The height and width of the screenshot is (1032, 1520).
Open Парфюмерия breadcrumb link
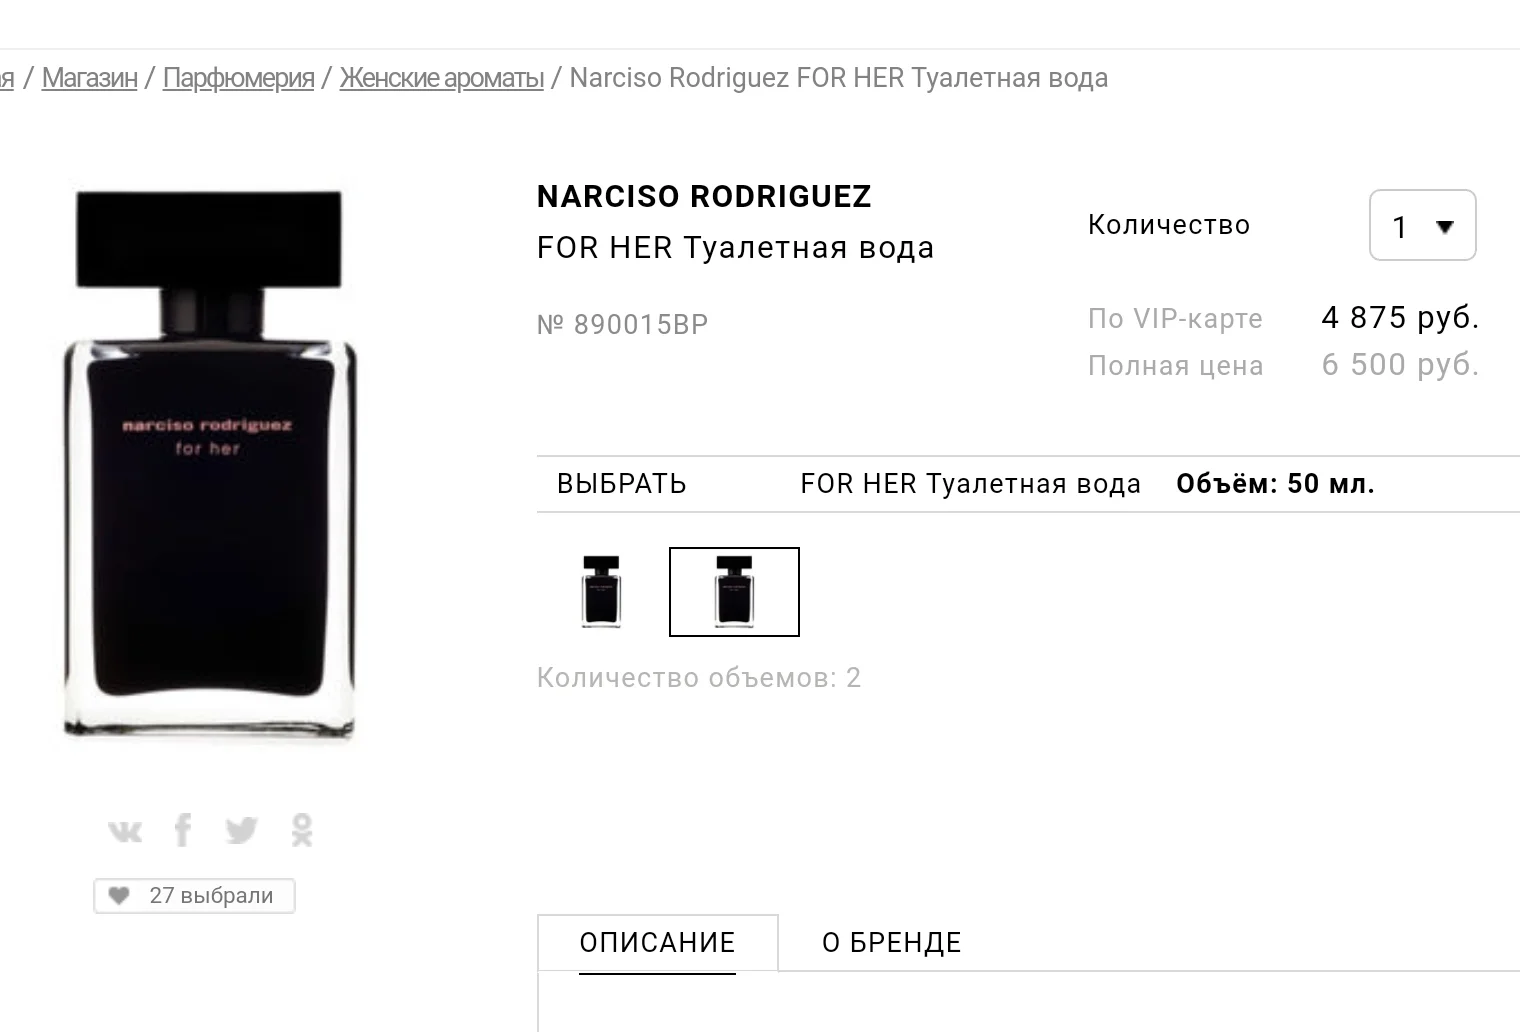click(x=239, y=78)
